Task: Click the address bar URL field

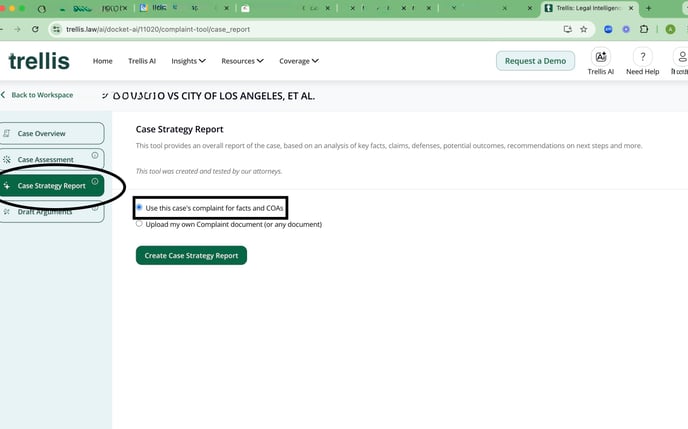Action: pyautogui.click(x=307, y=29)
